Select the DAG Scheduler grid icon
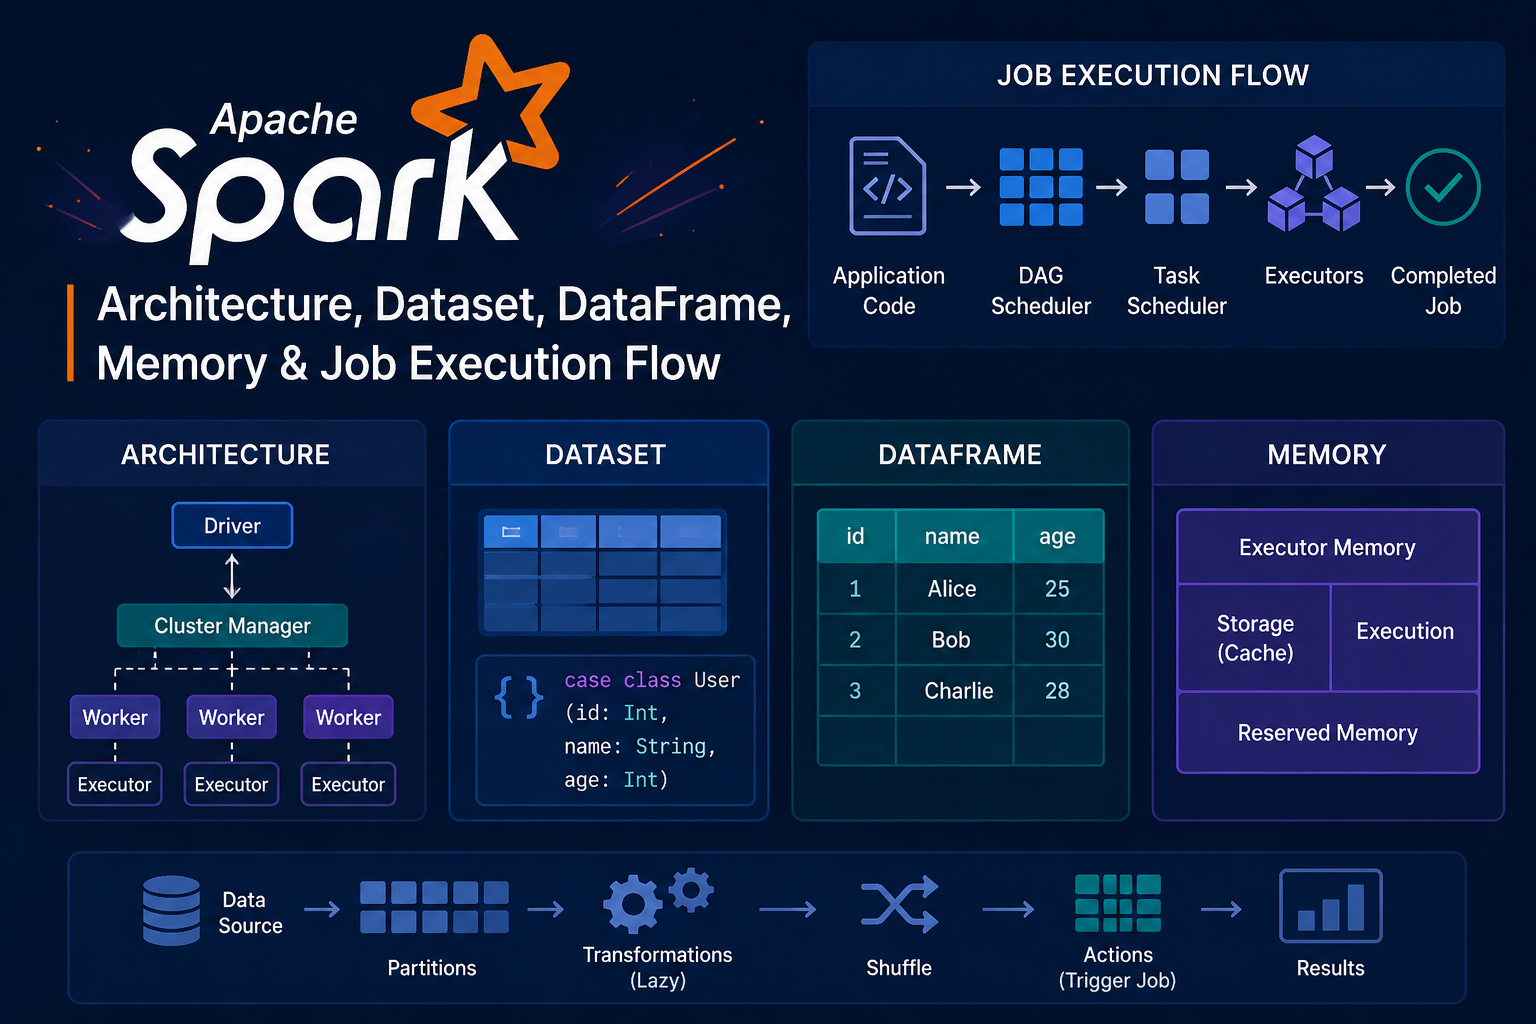 point(1041,187)
